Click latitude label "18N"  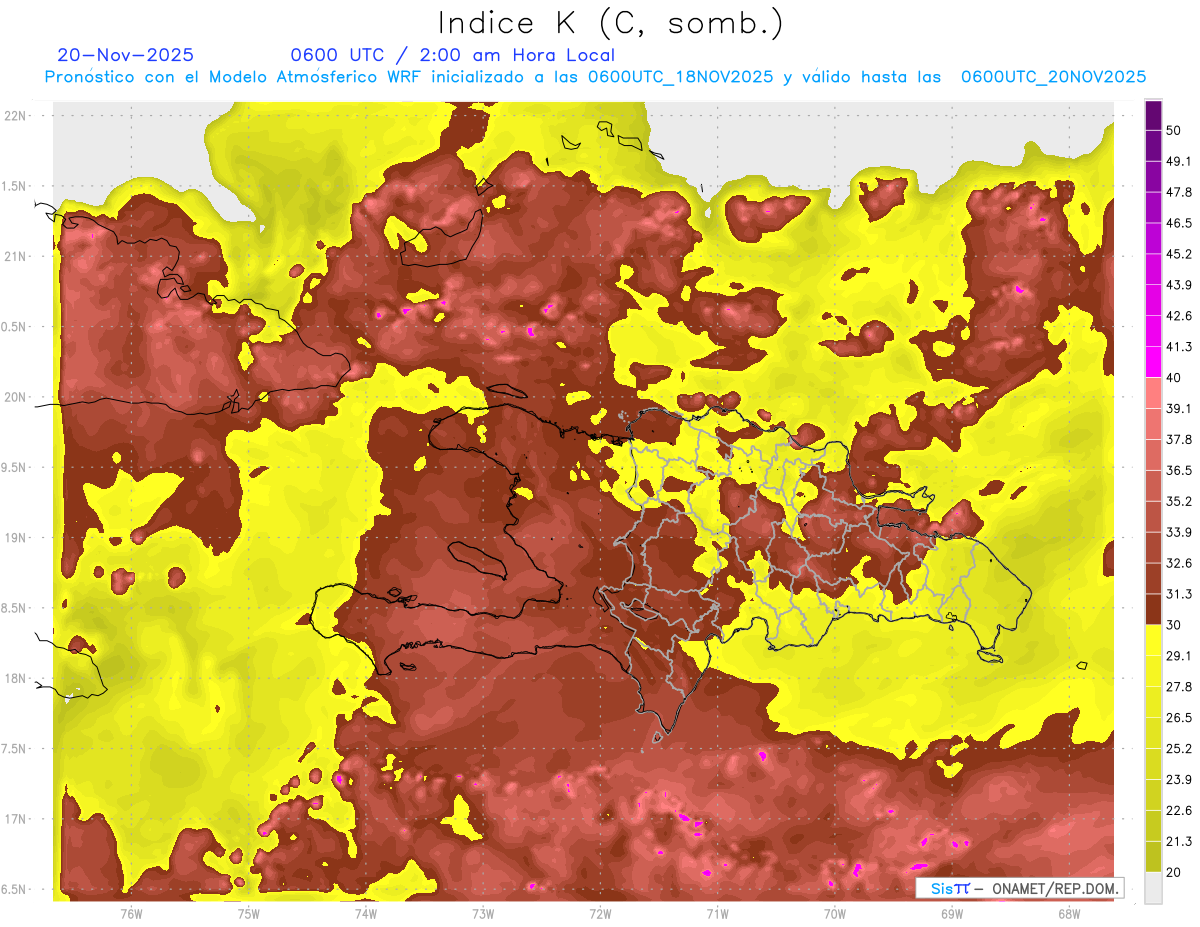(16, 678)
